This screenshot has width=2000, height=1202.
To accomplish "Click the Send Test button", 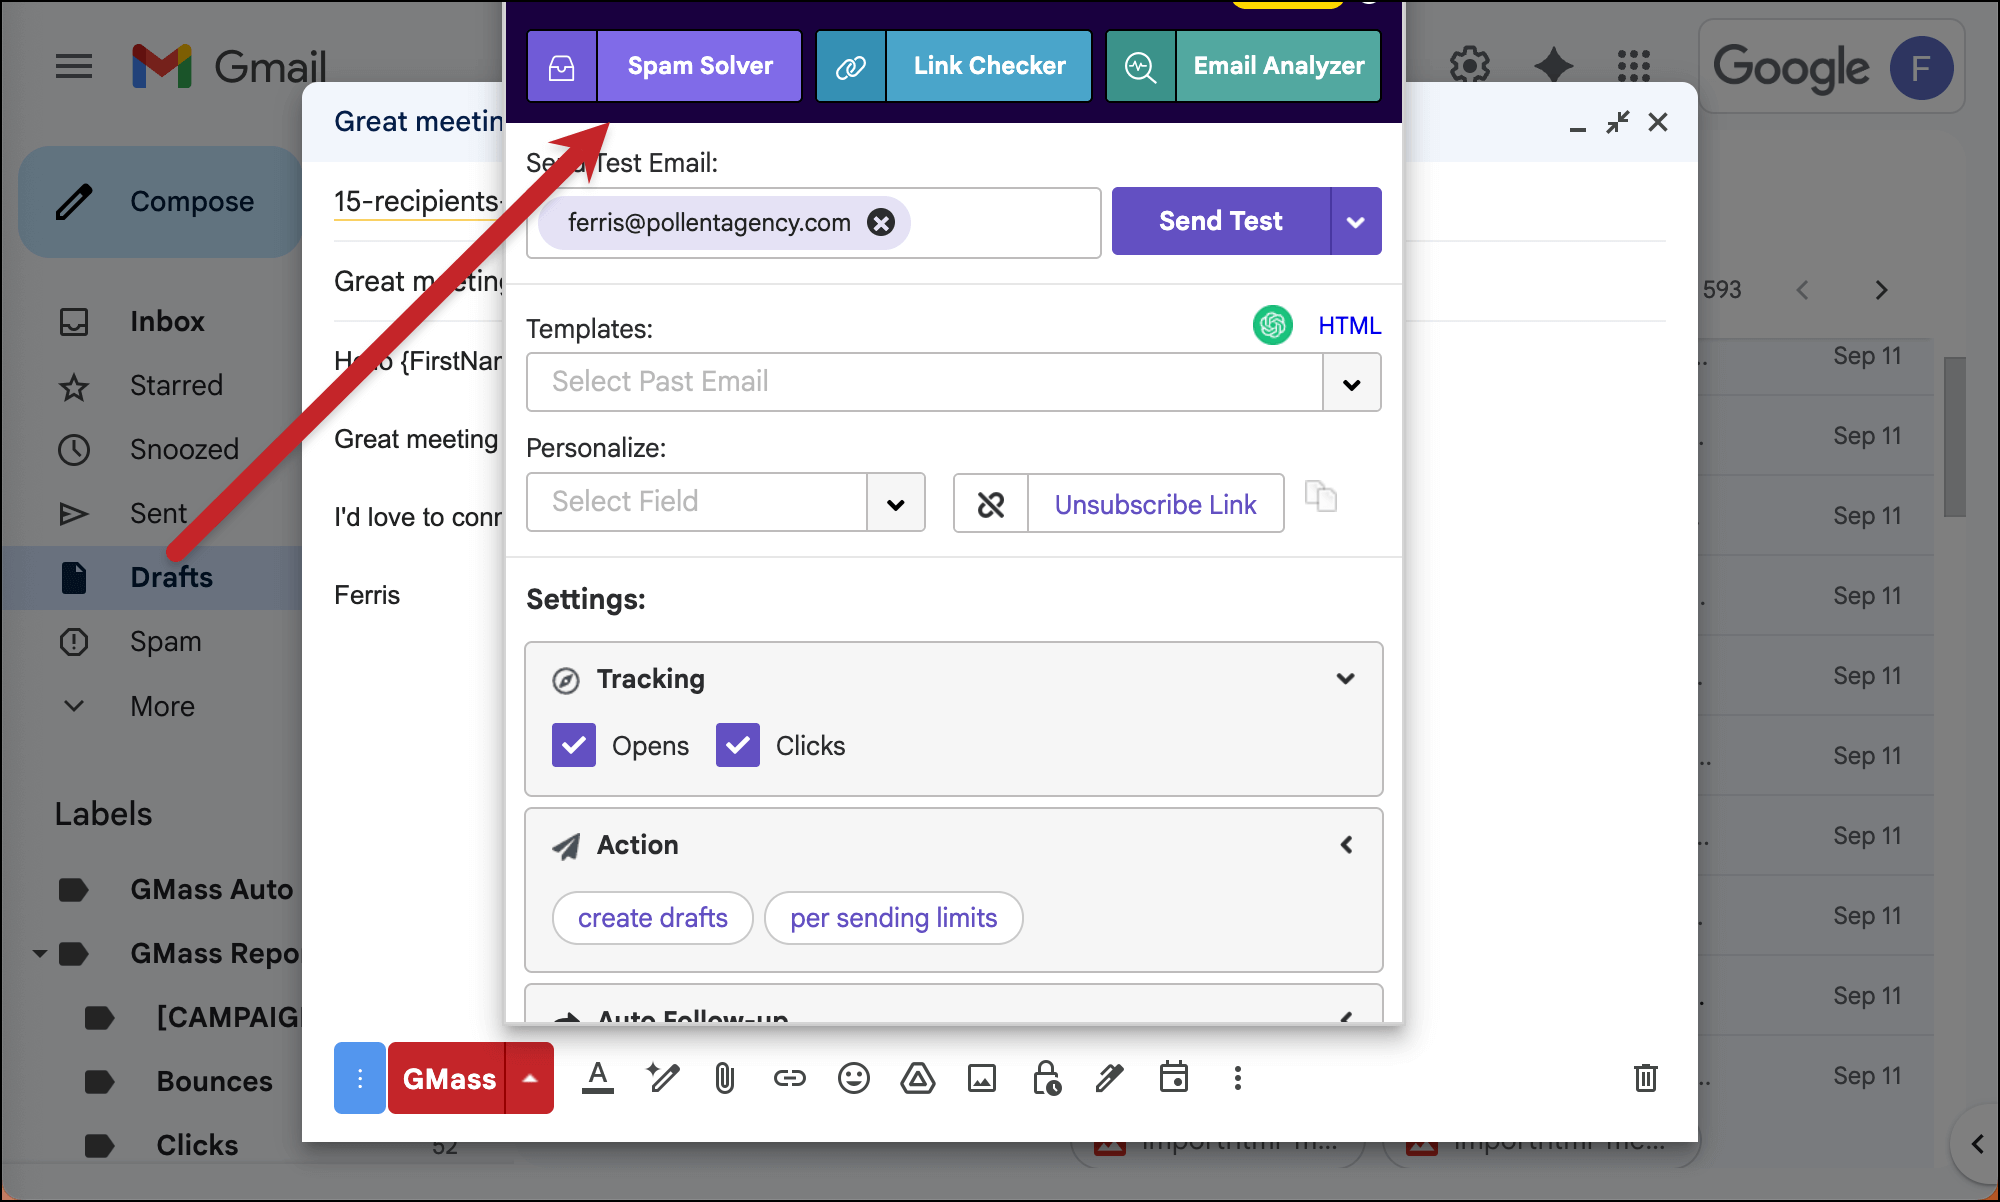I will (1220, 221).
